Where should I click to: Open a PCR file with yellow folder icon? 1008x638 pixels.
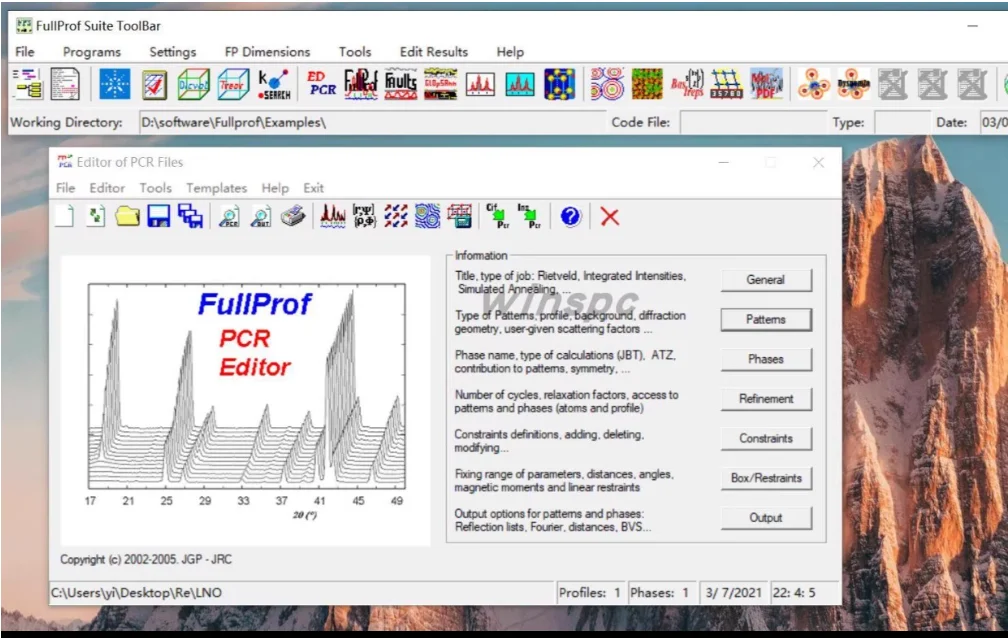coord(127,216)
